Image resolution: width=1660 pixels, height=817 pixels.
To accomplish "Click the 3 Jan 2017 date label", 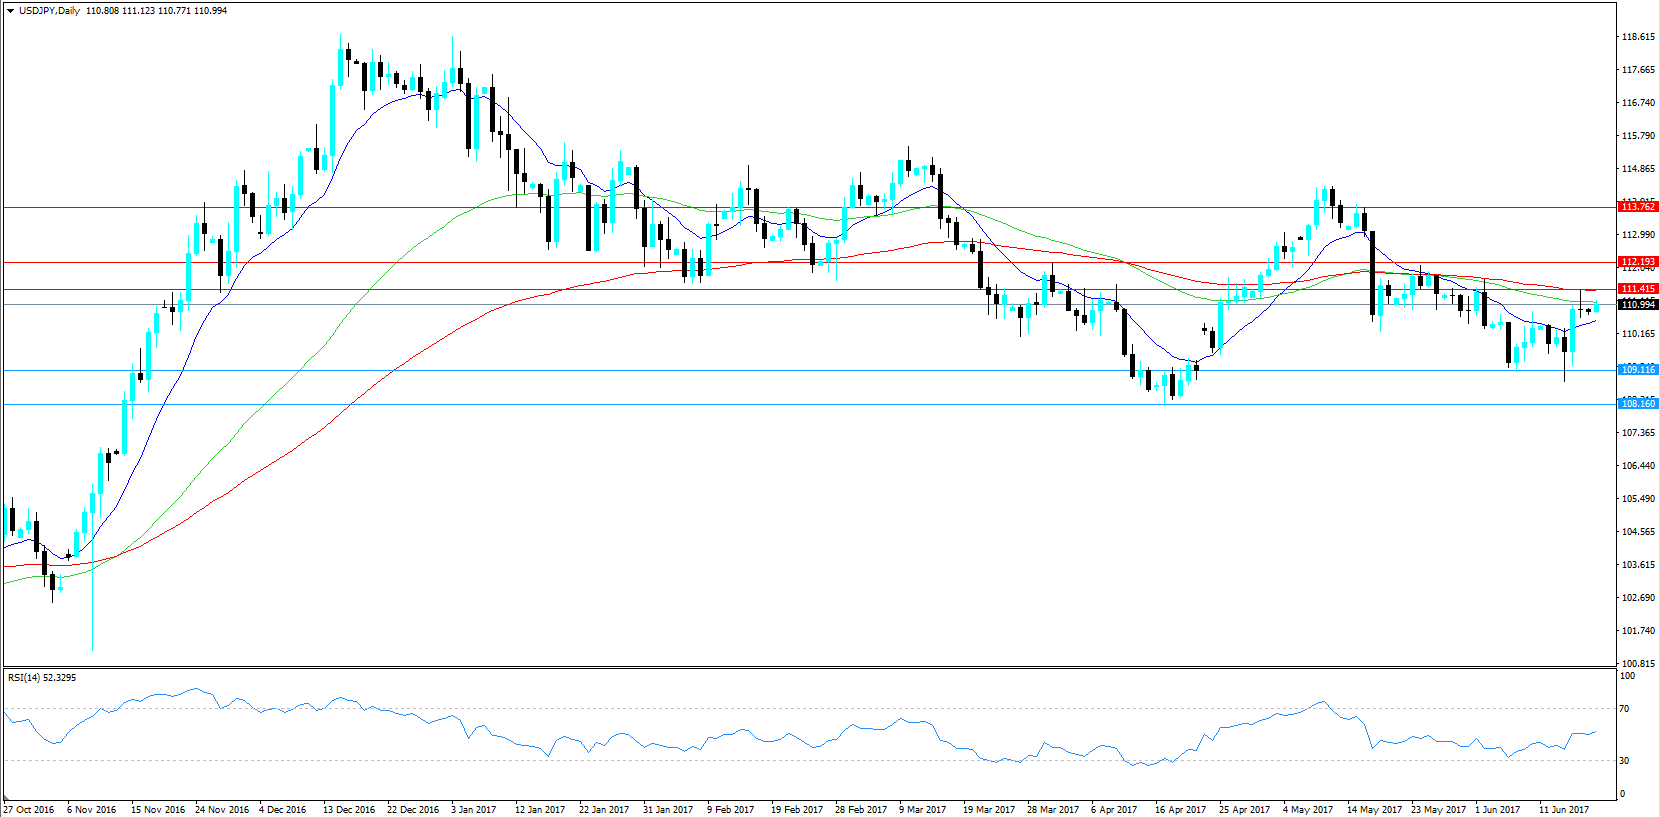I will point(474,810).
